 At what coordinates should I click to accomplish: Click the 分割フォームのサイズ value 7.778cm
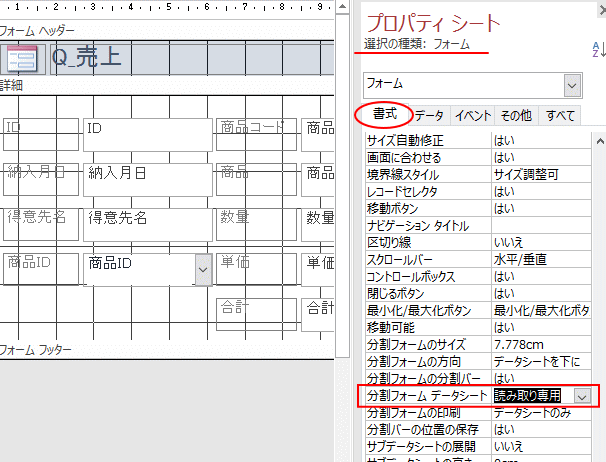pyautogui.click(x=541, y=344)
